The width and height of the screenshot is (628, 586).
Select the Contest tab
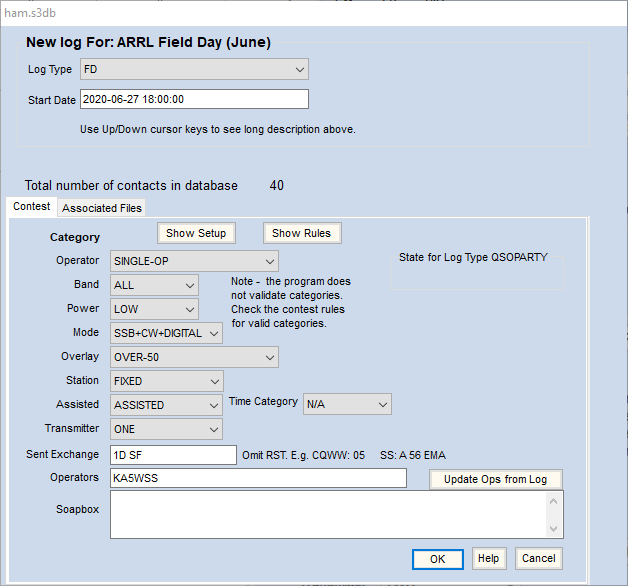tap(32, 207)
